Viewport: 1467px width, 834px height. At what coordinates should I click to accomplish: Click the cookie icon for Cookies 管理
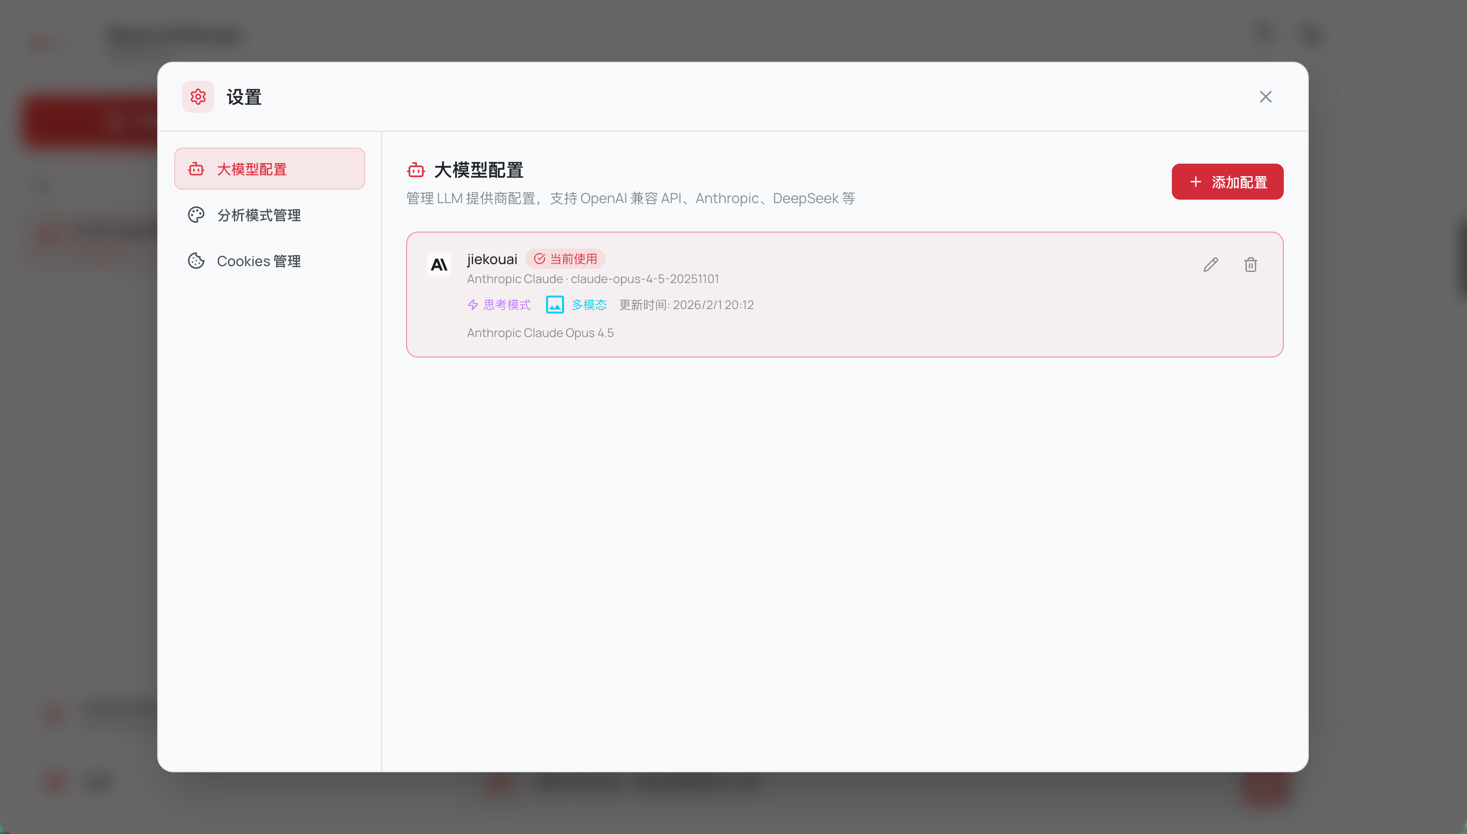point(196,261)
